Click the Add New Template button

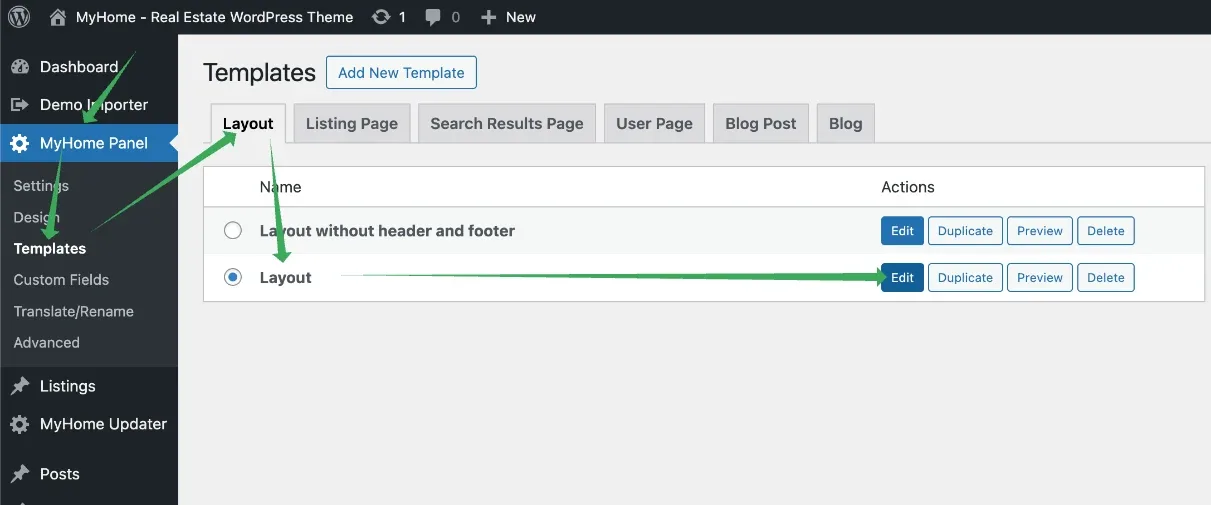pyautogui.click(x=401, y=72)
